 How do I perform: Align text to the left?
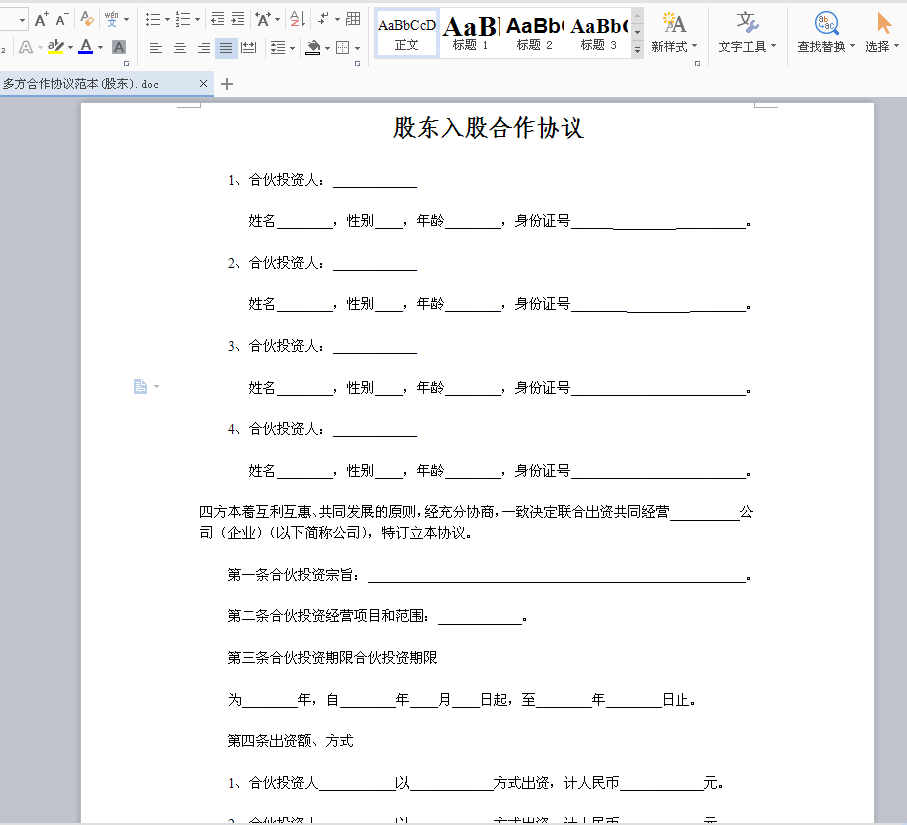pos(156,48)
